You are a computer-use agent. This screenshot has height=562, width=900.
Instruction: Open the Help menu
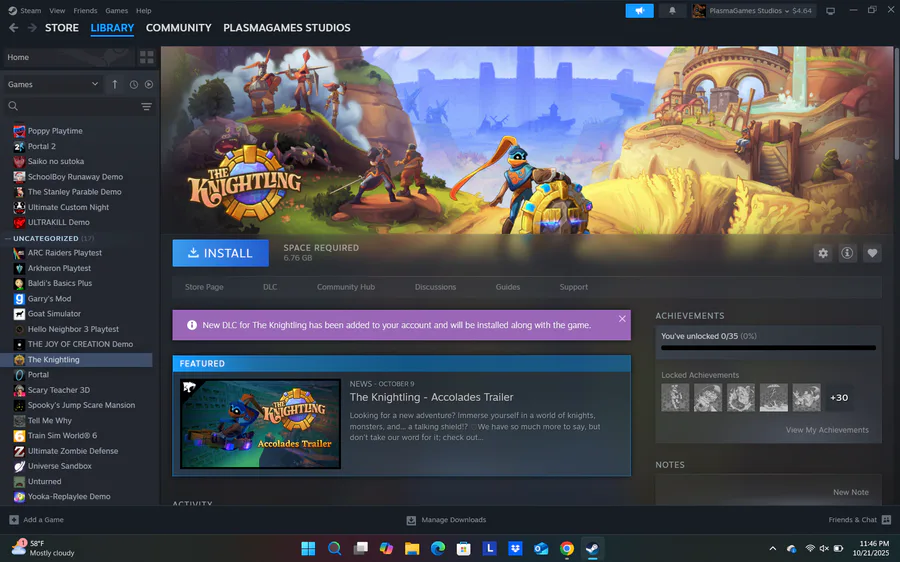pos(143,10)
